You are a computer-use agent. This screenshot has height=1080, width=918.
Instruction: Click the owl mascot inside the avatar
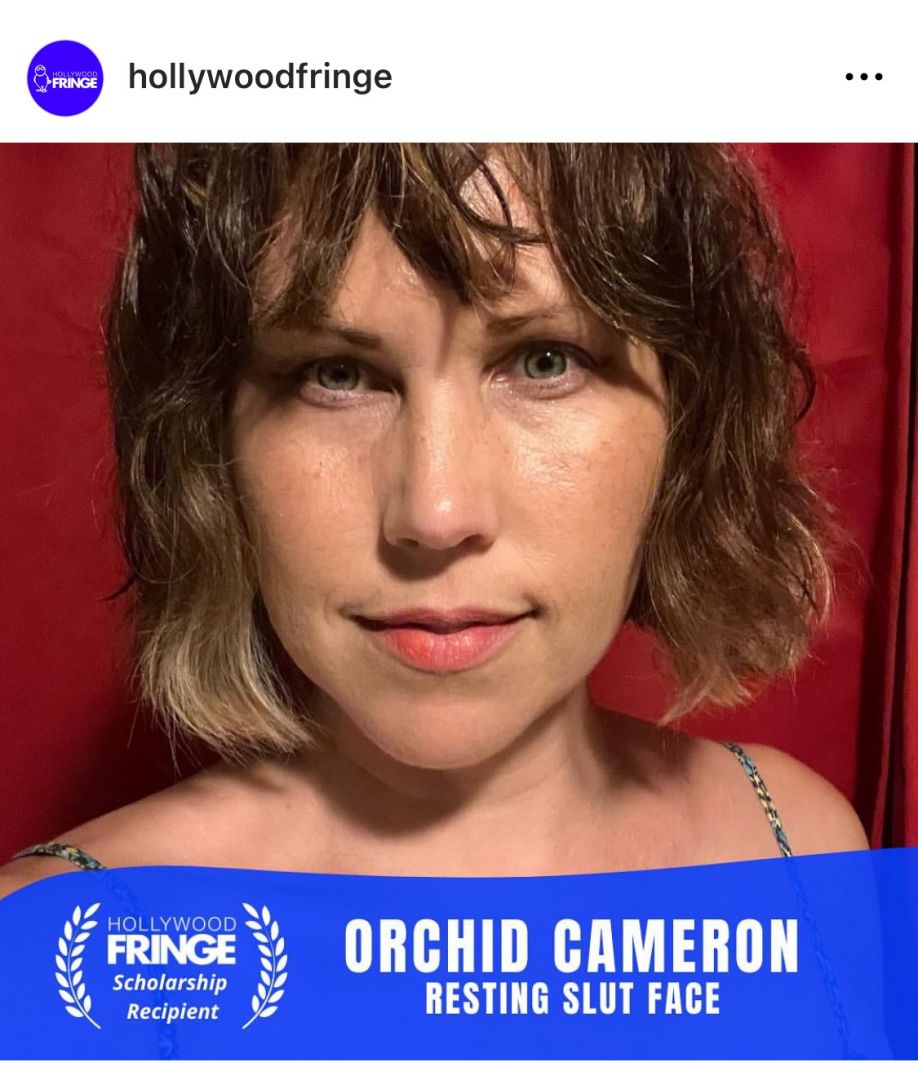[41, 78]
